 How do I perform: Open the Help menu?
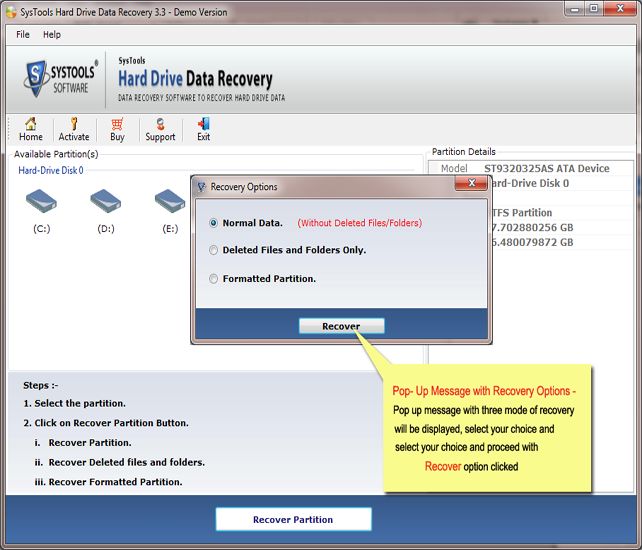point(52,35)
